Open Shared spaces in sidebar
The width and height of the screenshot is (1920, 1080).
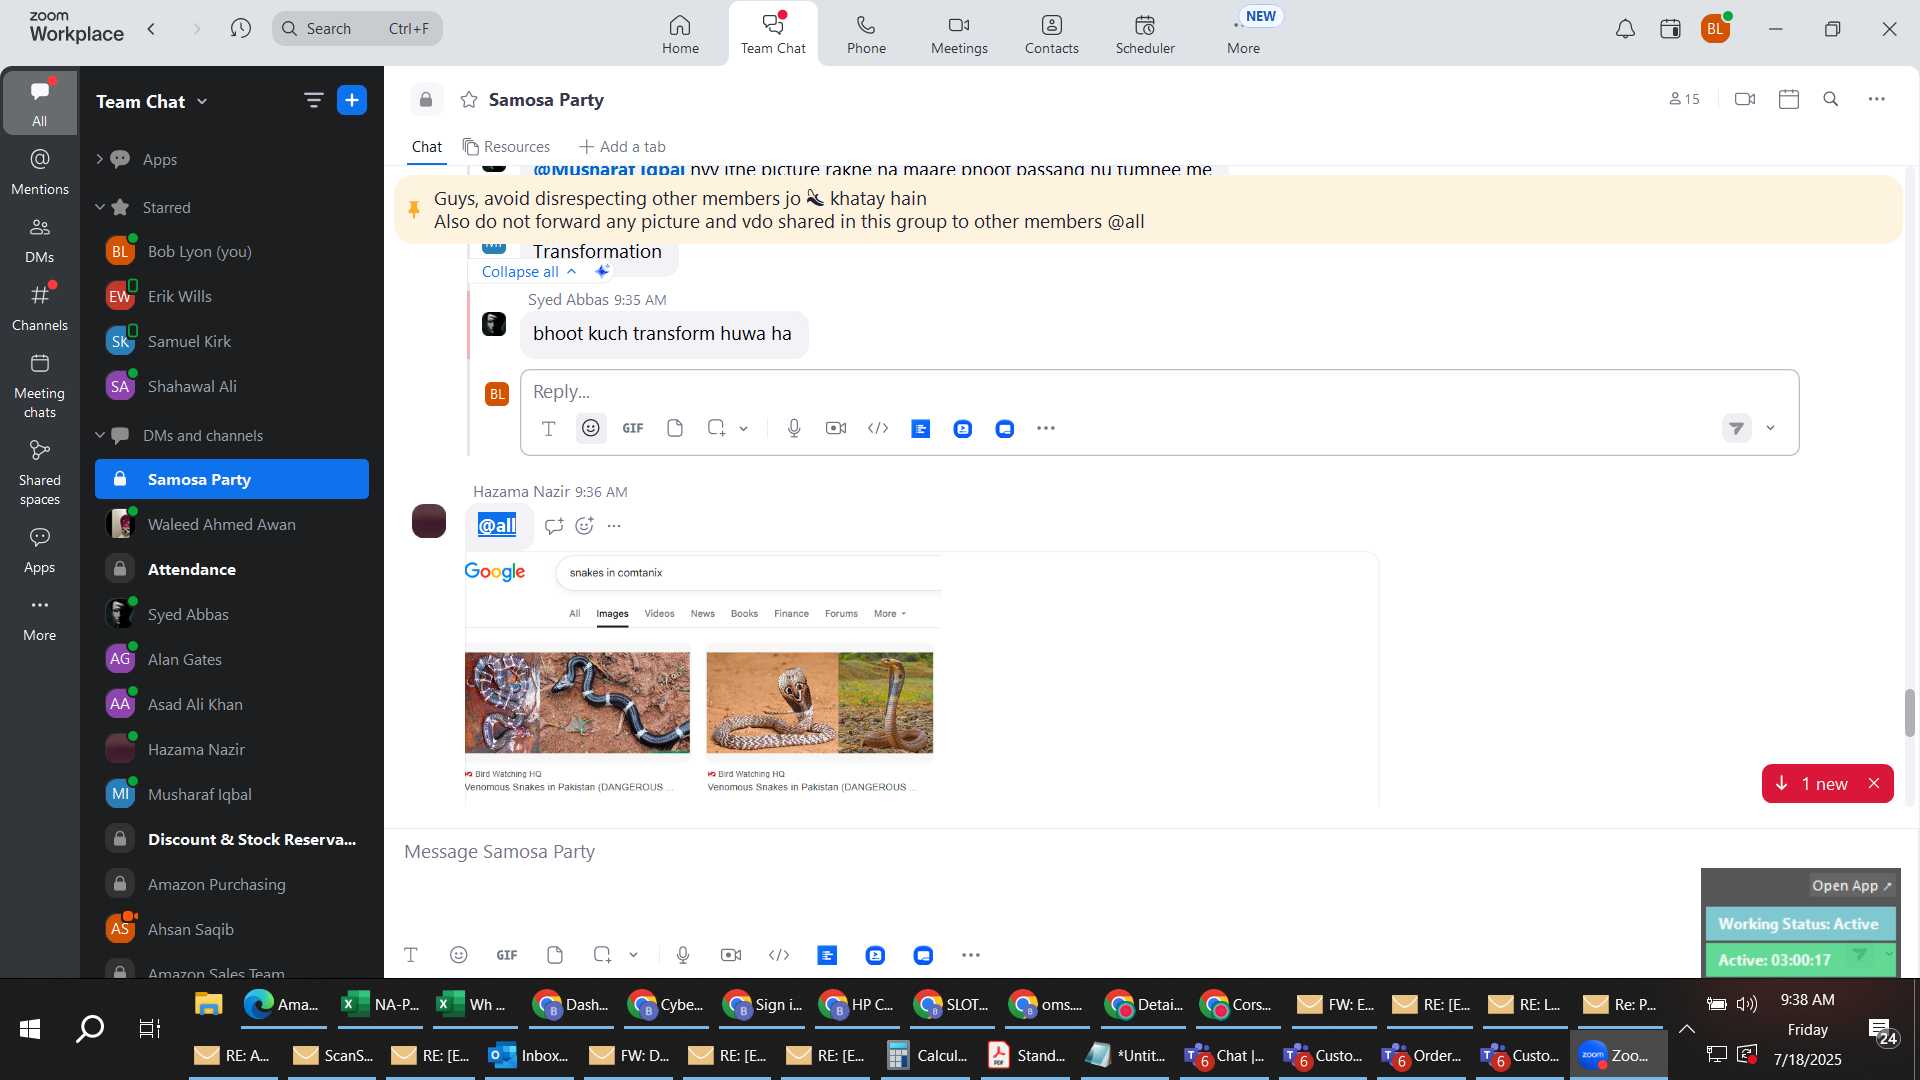[x=40, y=473]
